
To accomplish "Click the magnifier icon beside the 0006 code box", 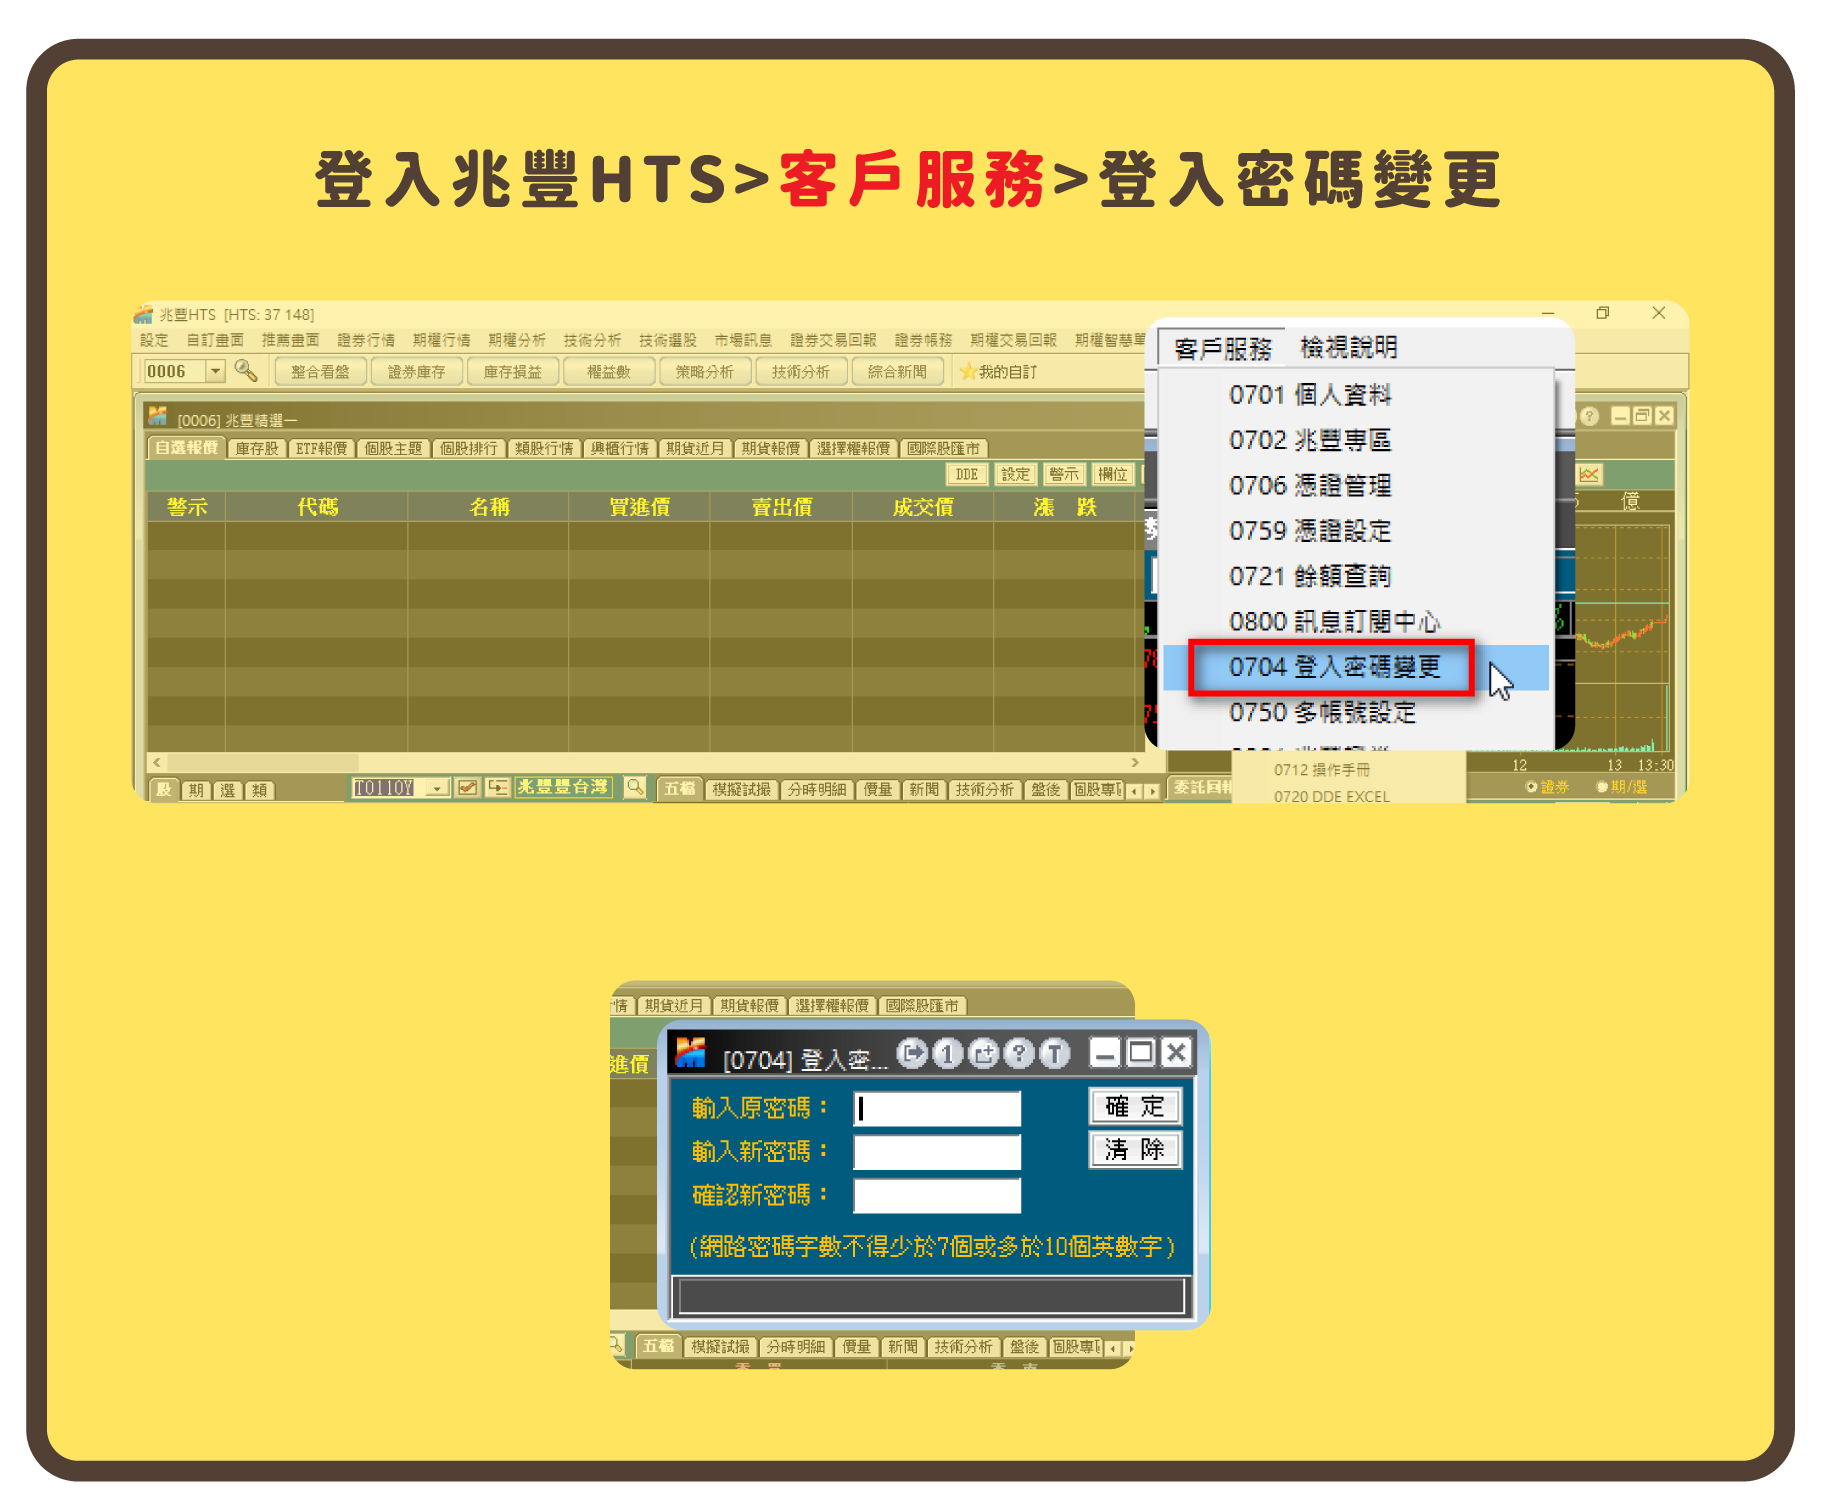I will 245,371.
